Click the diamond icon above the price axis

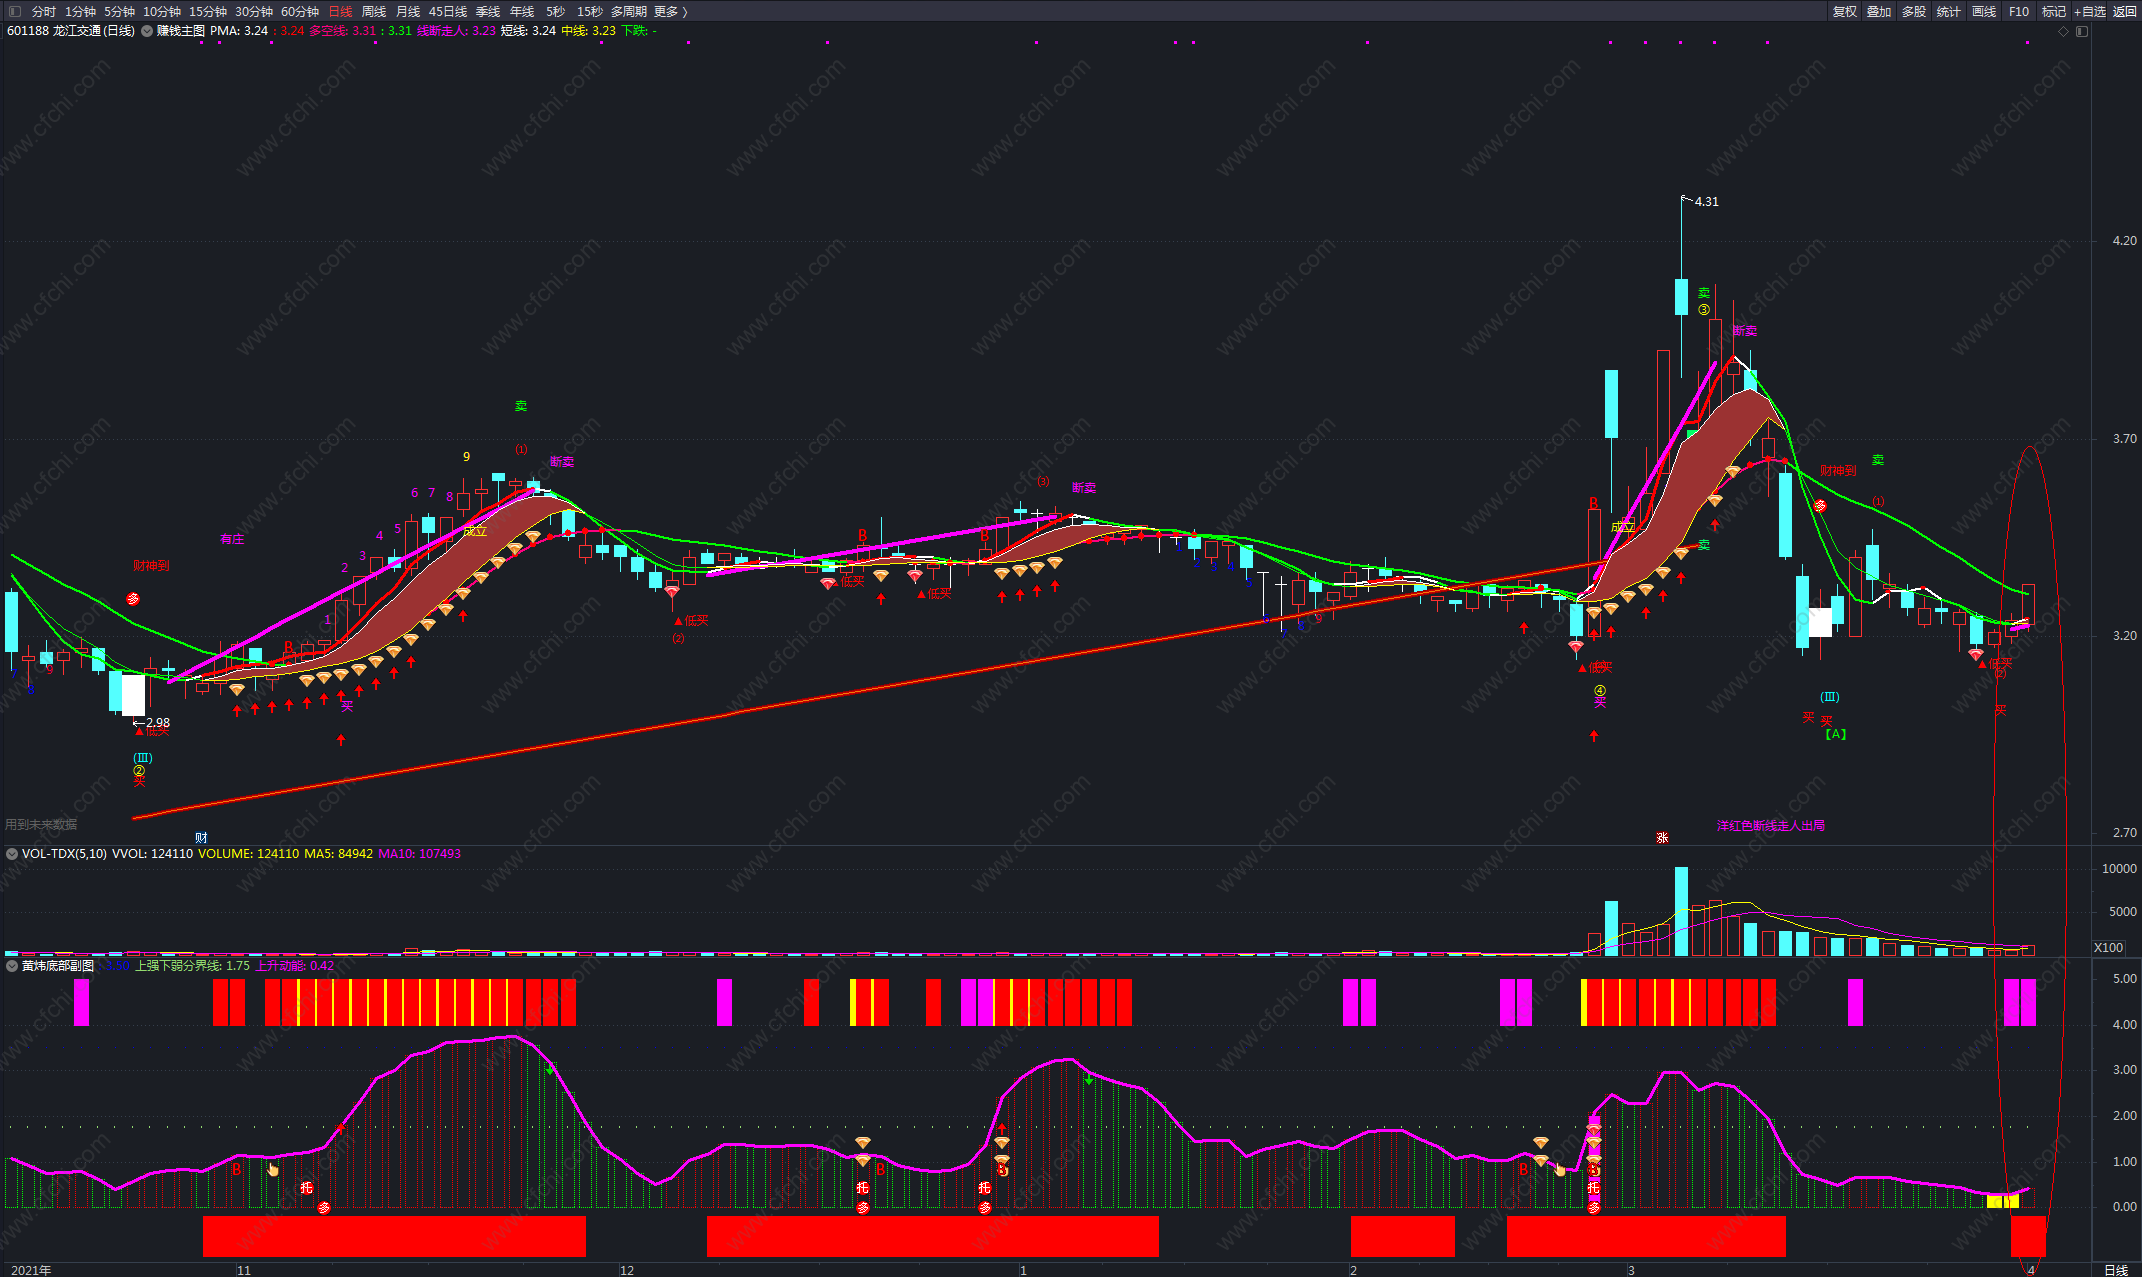[2063, 31]
